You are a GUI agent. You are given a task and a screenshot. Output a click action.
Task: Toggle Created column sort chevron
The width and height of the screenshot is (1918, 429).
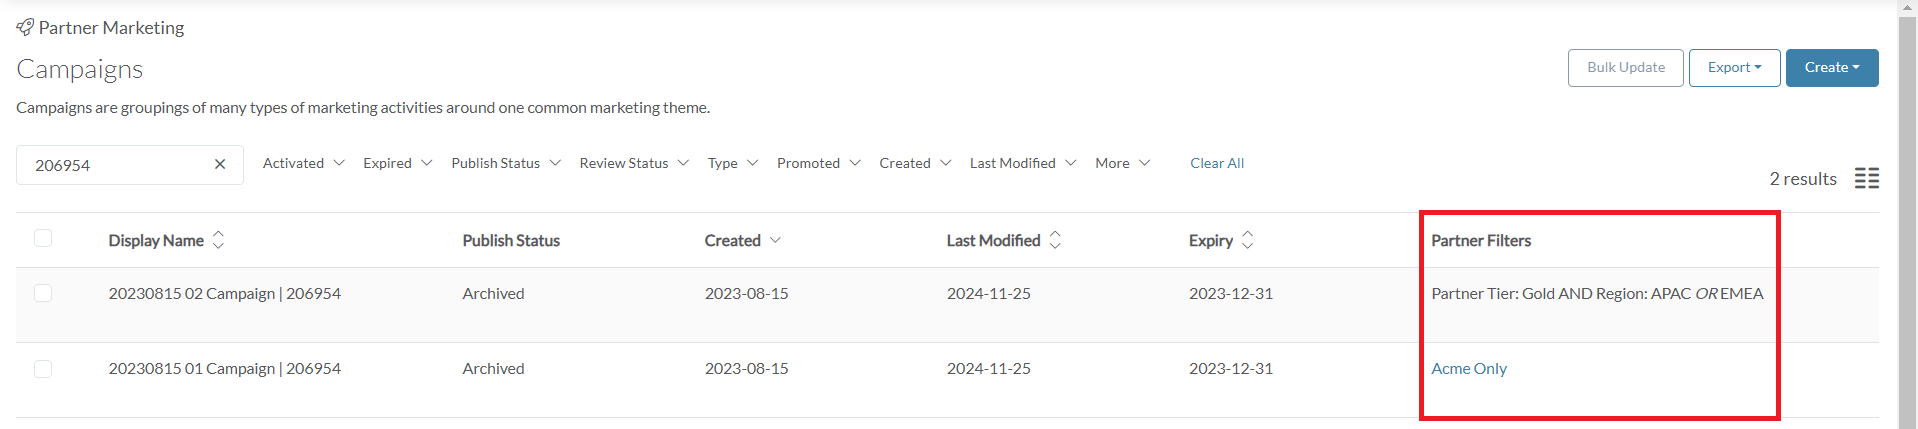point(775,240)
